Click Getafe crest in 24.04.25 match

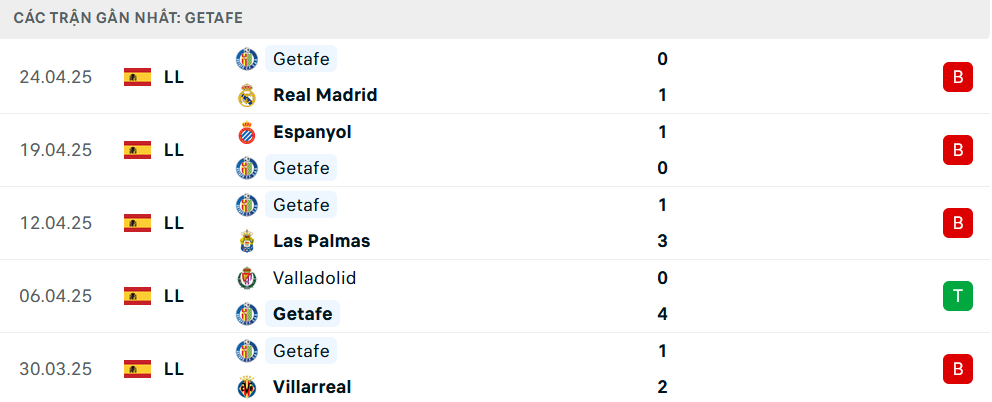click(x=247, y=59)
